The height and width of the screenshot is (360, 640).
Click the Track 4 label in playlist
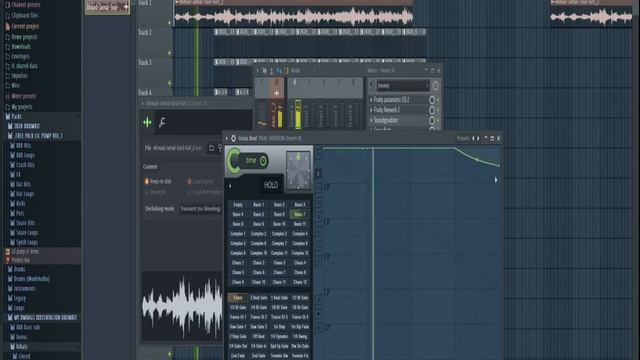(145, 93)
